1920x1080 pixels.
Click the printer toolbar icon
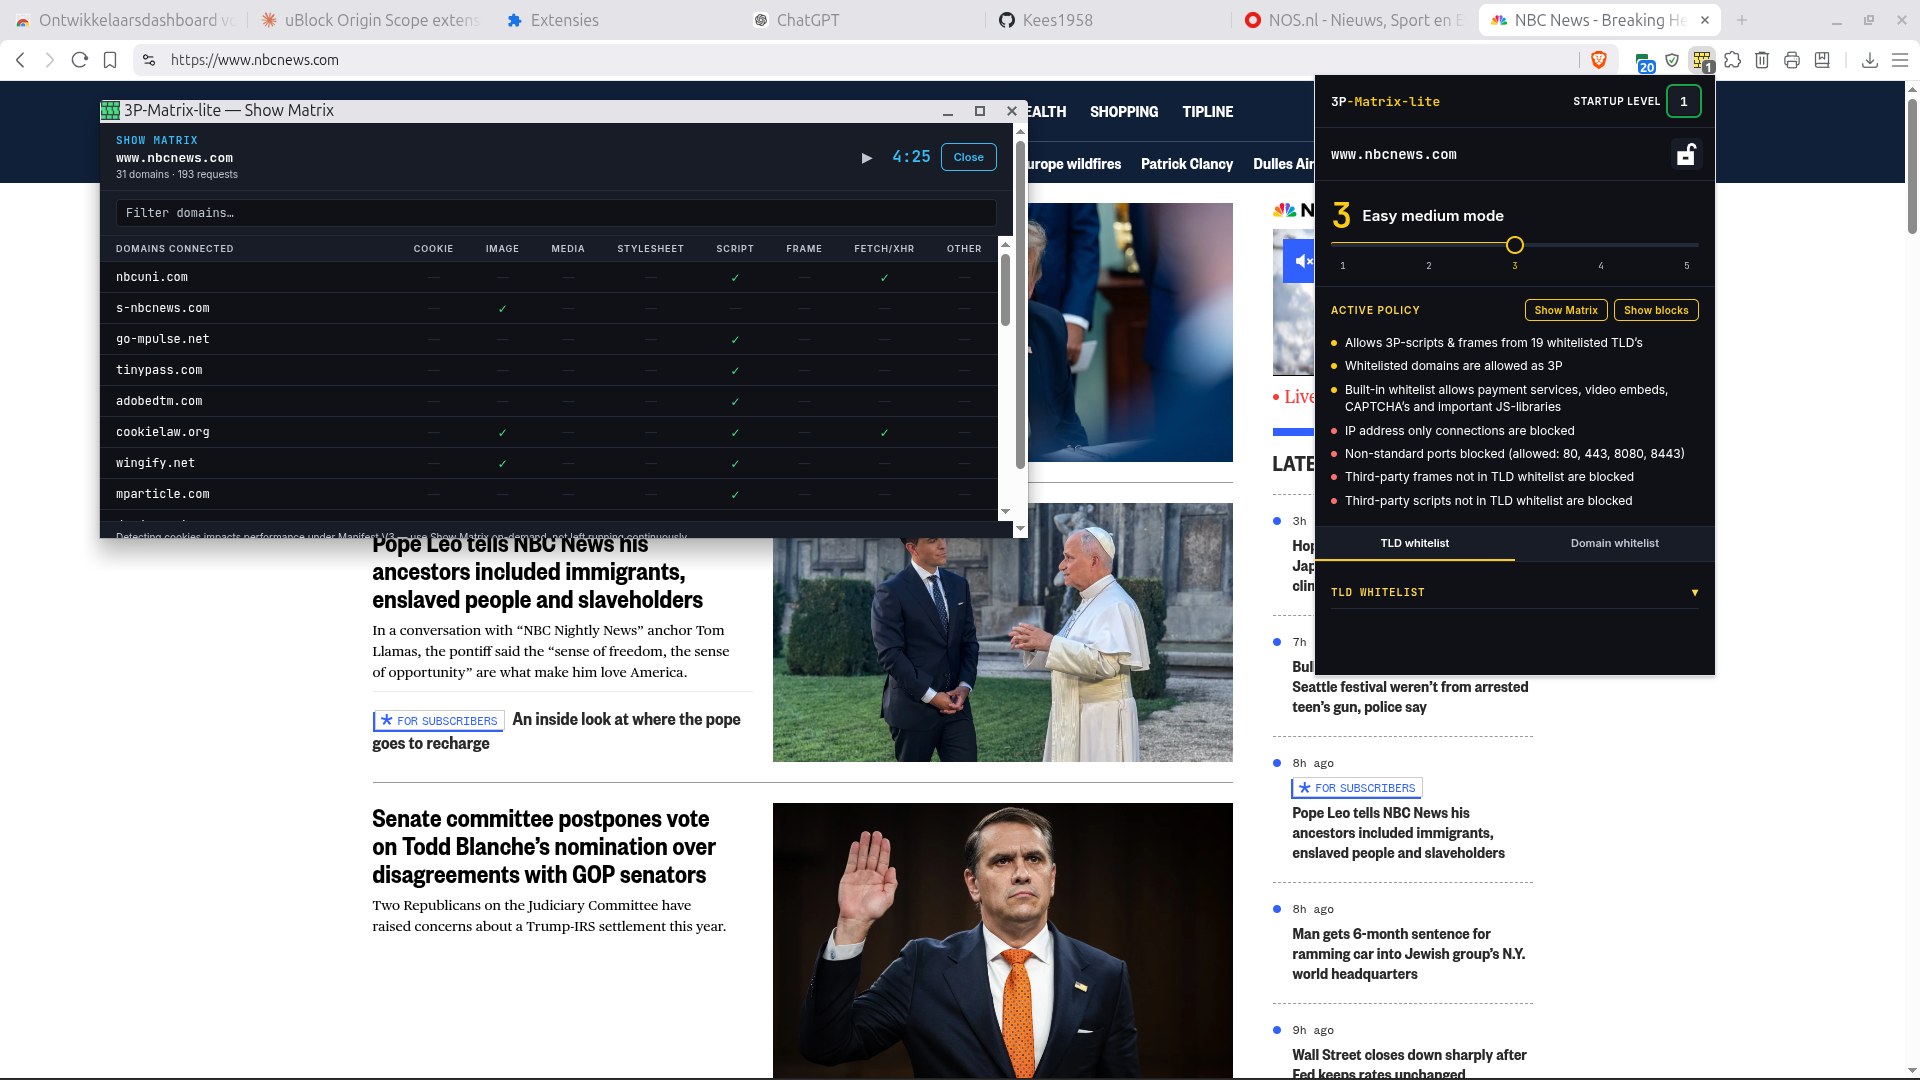[x=1792, y=60]
